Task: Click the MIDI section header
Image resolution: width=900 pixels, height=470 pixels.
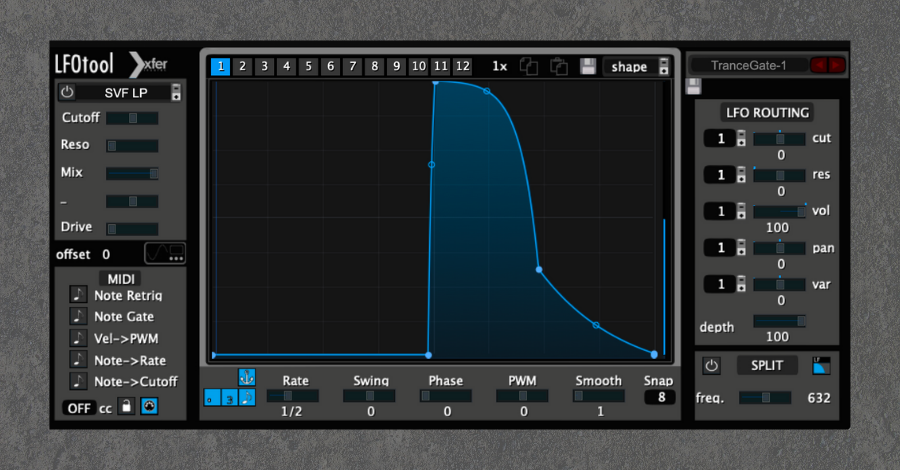Action: click(x=121, y=279)
